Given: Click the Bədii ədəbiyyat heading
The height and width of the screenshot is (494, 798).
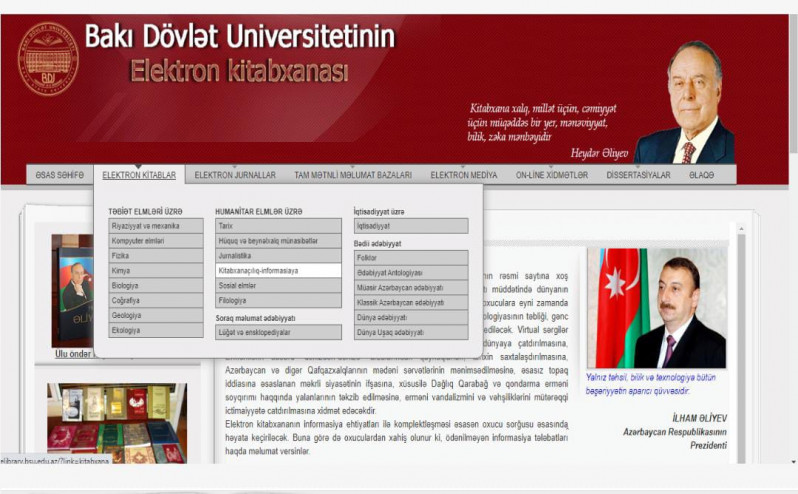Looking at the screenshot, I should [x=377, y=244].
